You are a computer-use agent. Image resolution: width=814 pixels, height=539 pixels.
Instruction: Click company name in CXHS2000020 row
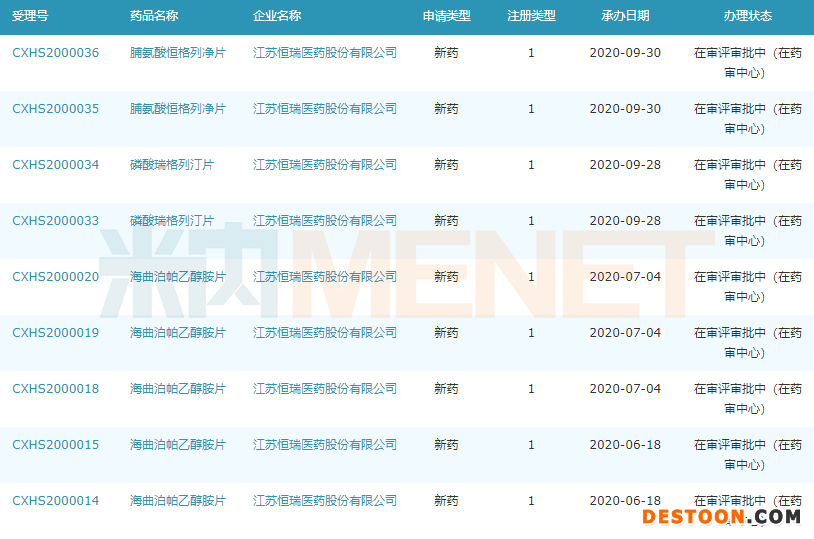(x=325, y=277)
